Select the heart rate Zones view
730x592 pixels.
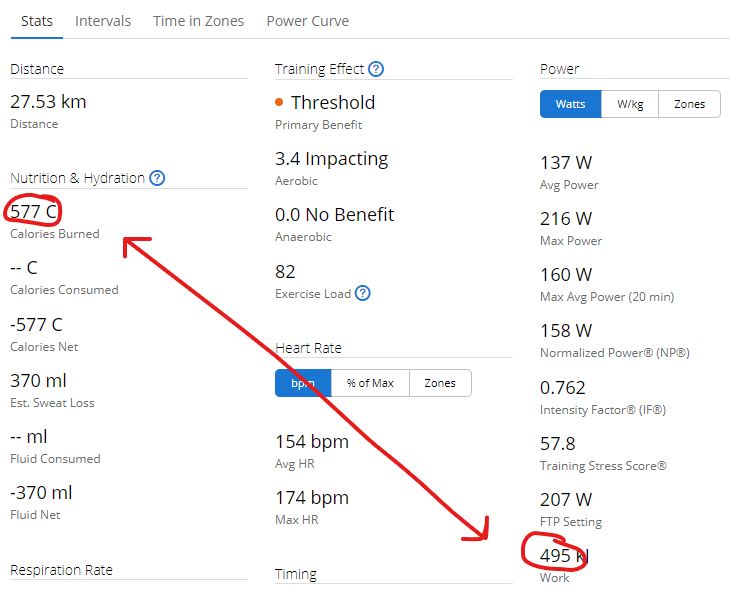click(x=440, y=383)
